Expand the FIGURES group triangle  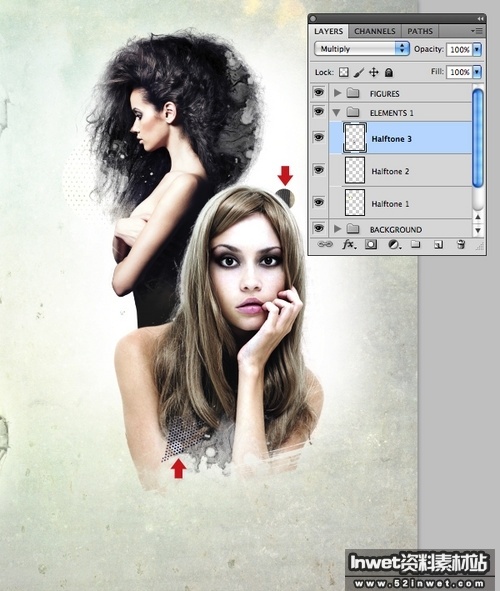pos(338,93)
